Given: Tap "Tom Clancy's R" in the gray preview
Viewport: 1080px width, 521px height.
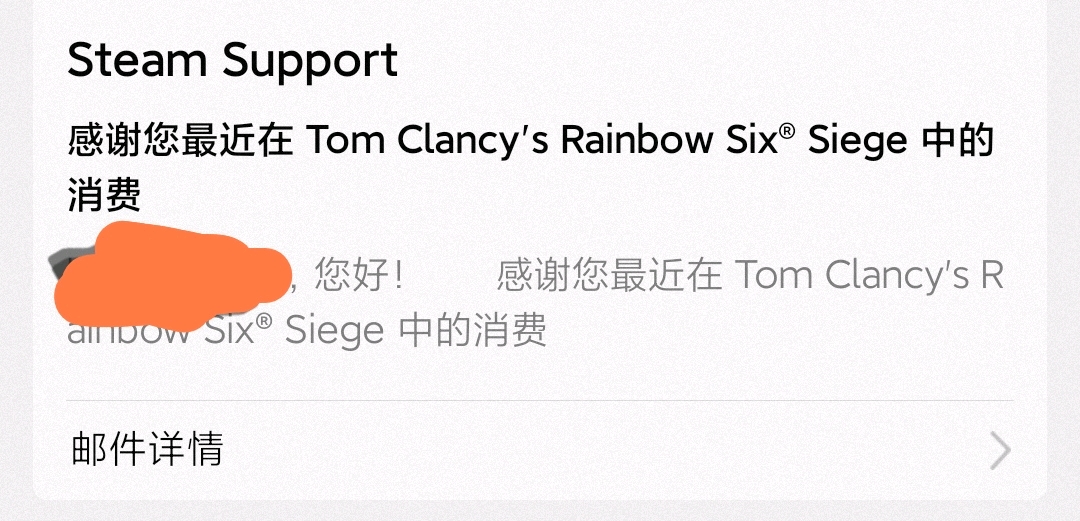Looking at the screenshot, I should (x=869, y=276).
